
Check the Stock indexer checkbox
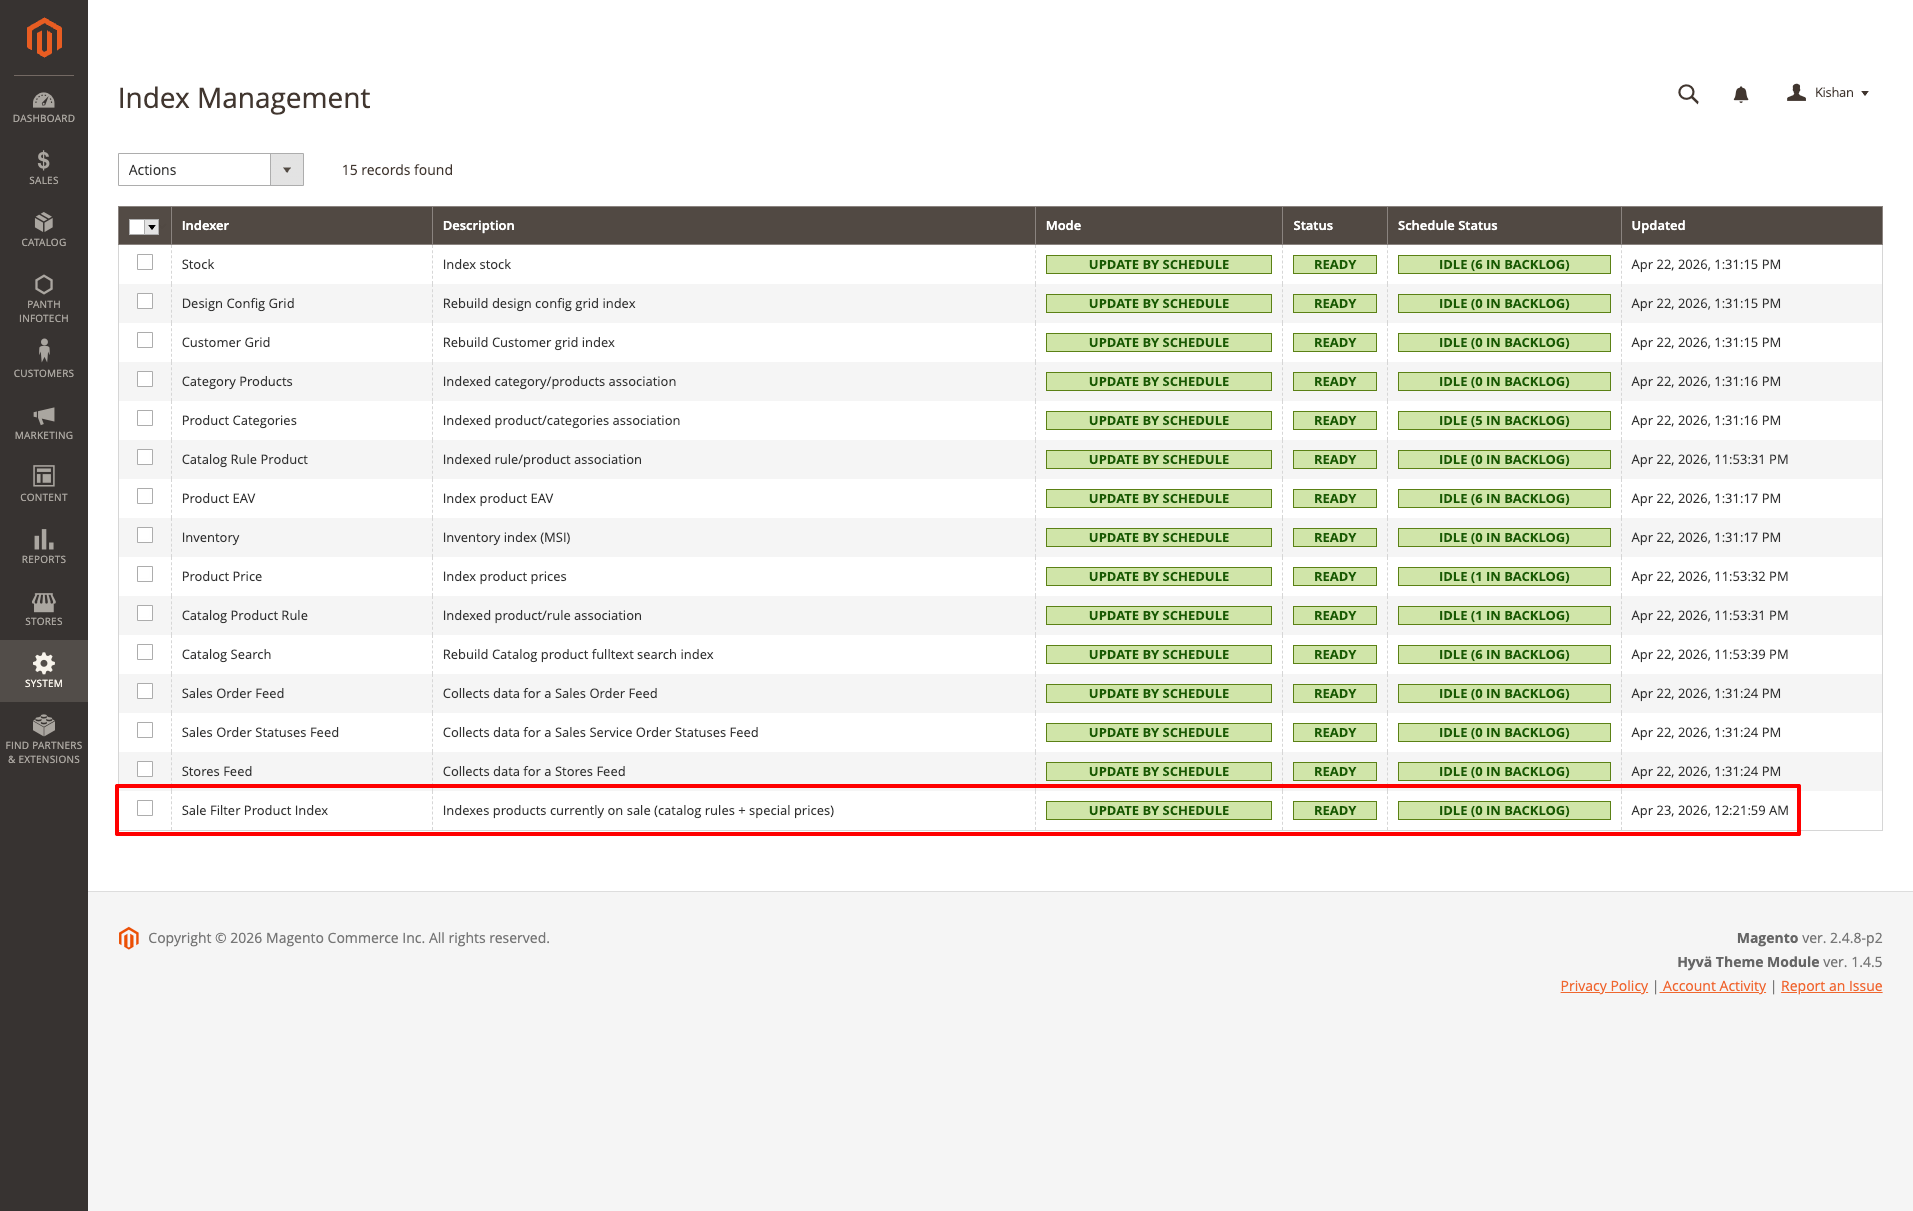pos(145,262)
